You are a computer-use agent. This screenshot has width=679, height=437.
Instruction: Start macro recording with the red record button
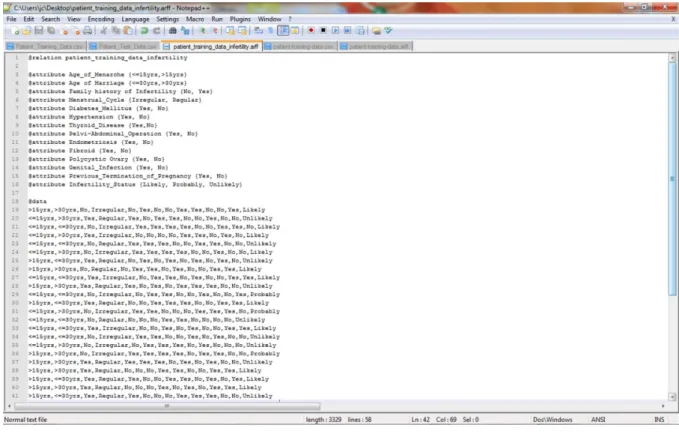pos(311,31)
